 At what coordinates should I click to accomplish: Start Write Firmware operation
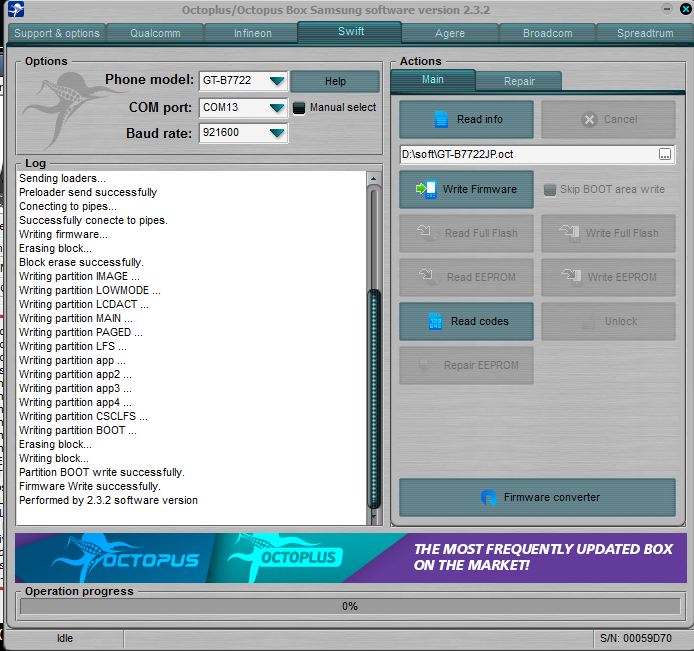tap(466, 189)
